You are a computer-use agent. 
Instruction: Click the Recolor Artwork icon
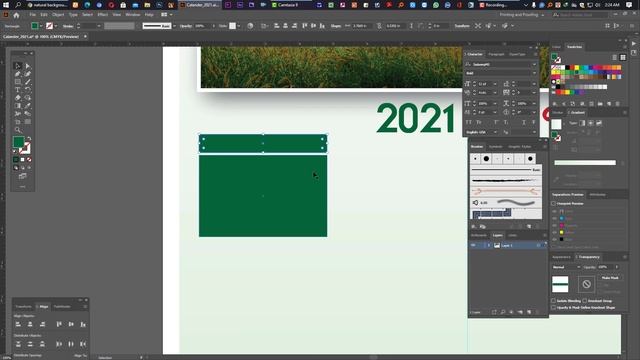tap(250, 26)
